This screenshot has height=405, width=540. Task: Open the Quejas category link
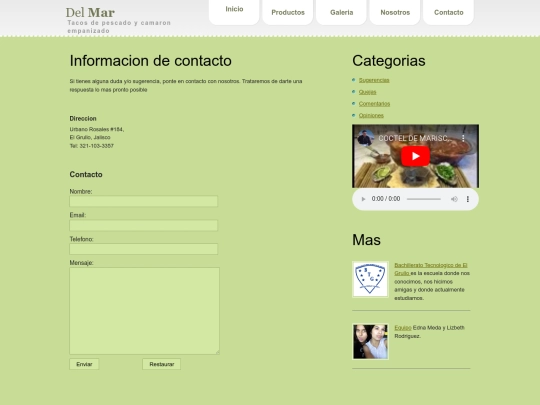(x=367, y=92)
